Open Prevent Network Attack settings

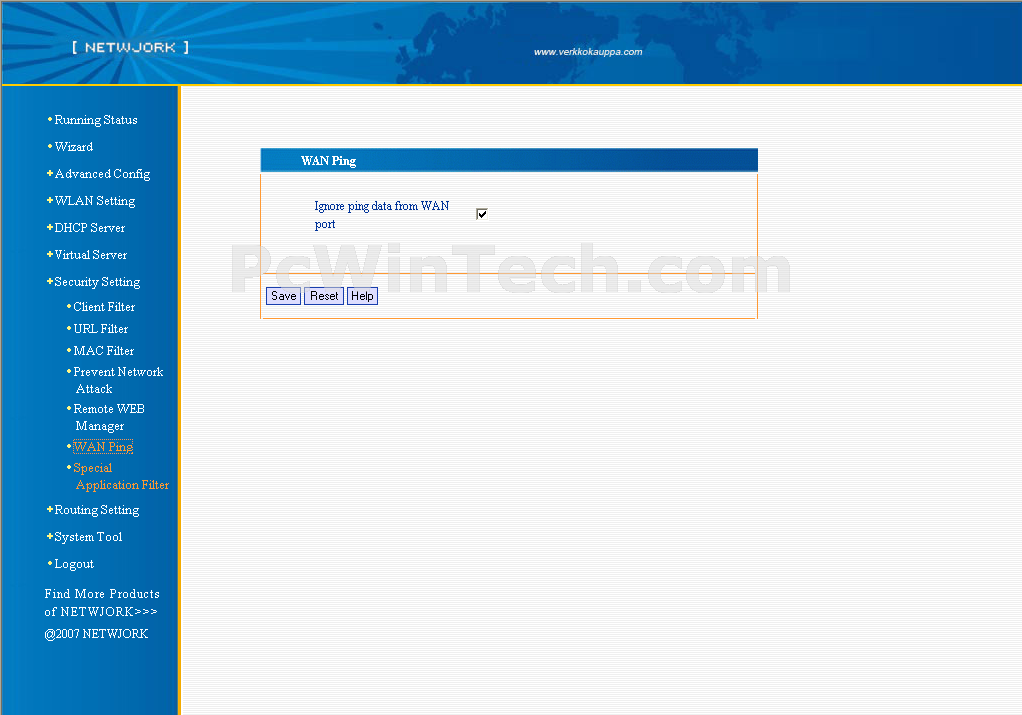pos(118,380)
